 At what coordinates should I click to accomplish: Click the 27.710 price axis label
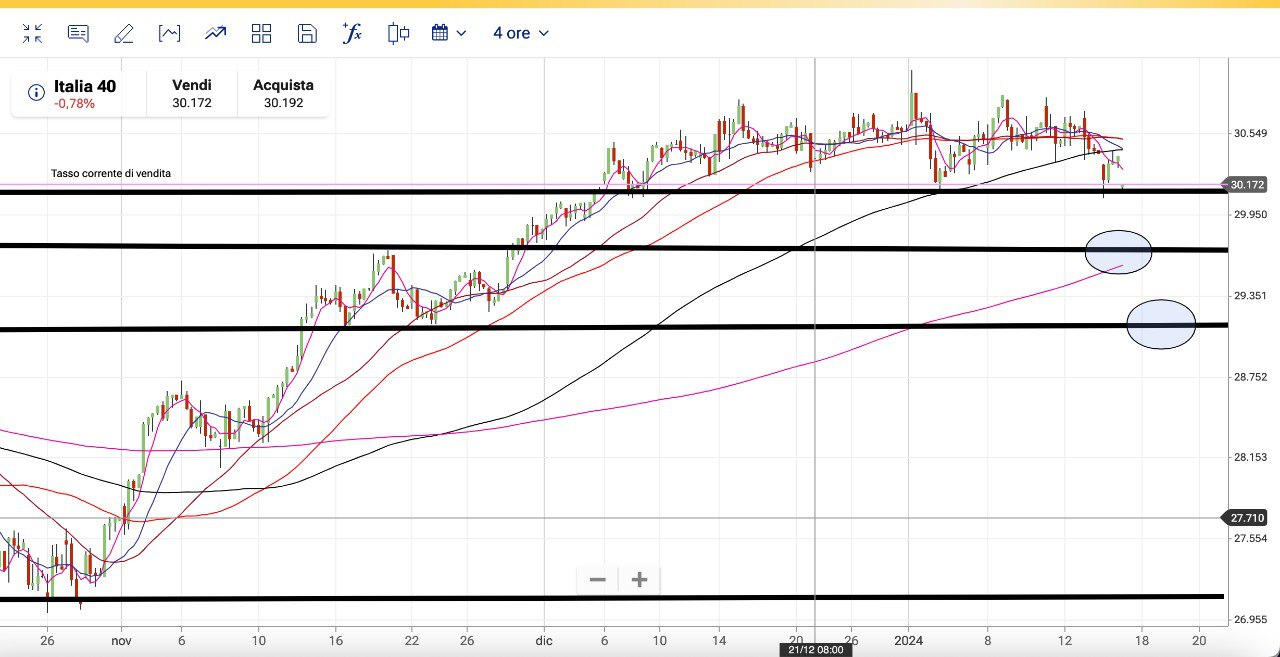pyautogui.click(x=1247, y=518)
